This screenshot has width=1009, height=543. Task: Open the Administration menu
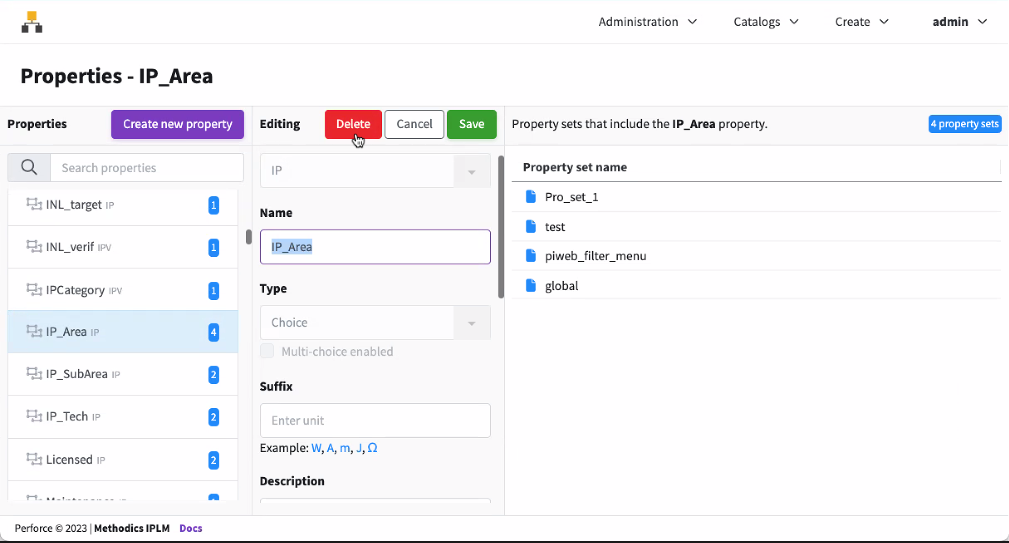(648, 22)
